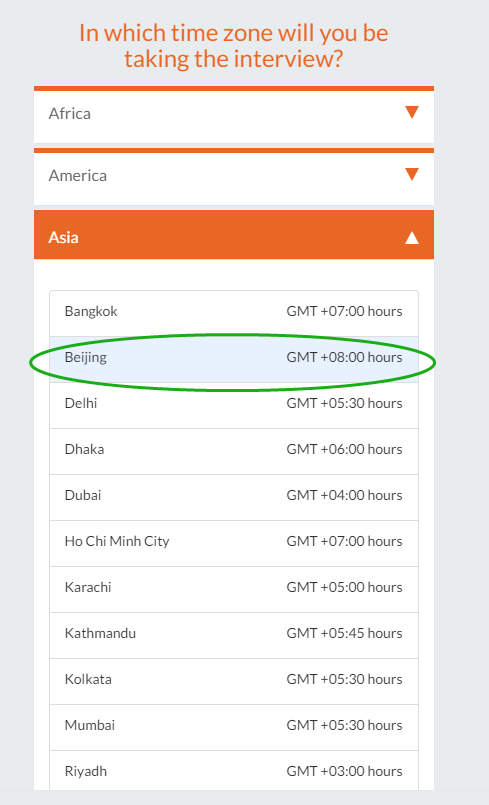The width and height of the screenshot is (489, 805).
Task: Choose Ho Chi Minh City time zone
Action: tap(234, 543)
